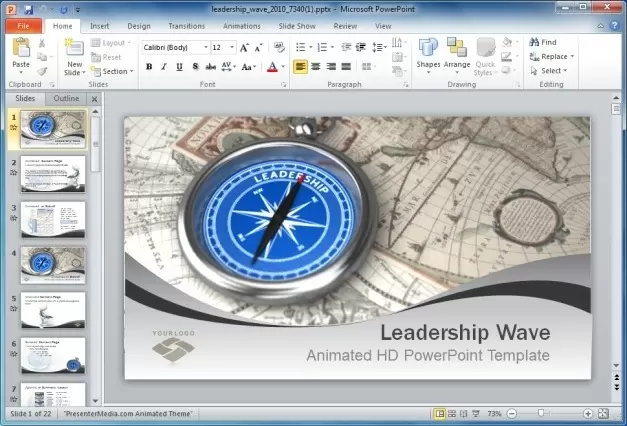This screenshot has height=426, width=627.
Task: Open the Transitions ribbon tab
Action: tap(186, 26)
